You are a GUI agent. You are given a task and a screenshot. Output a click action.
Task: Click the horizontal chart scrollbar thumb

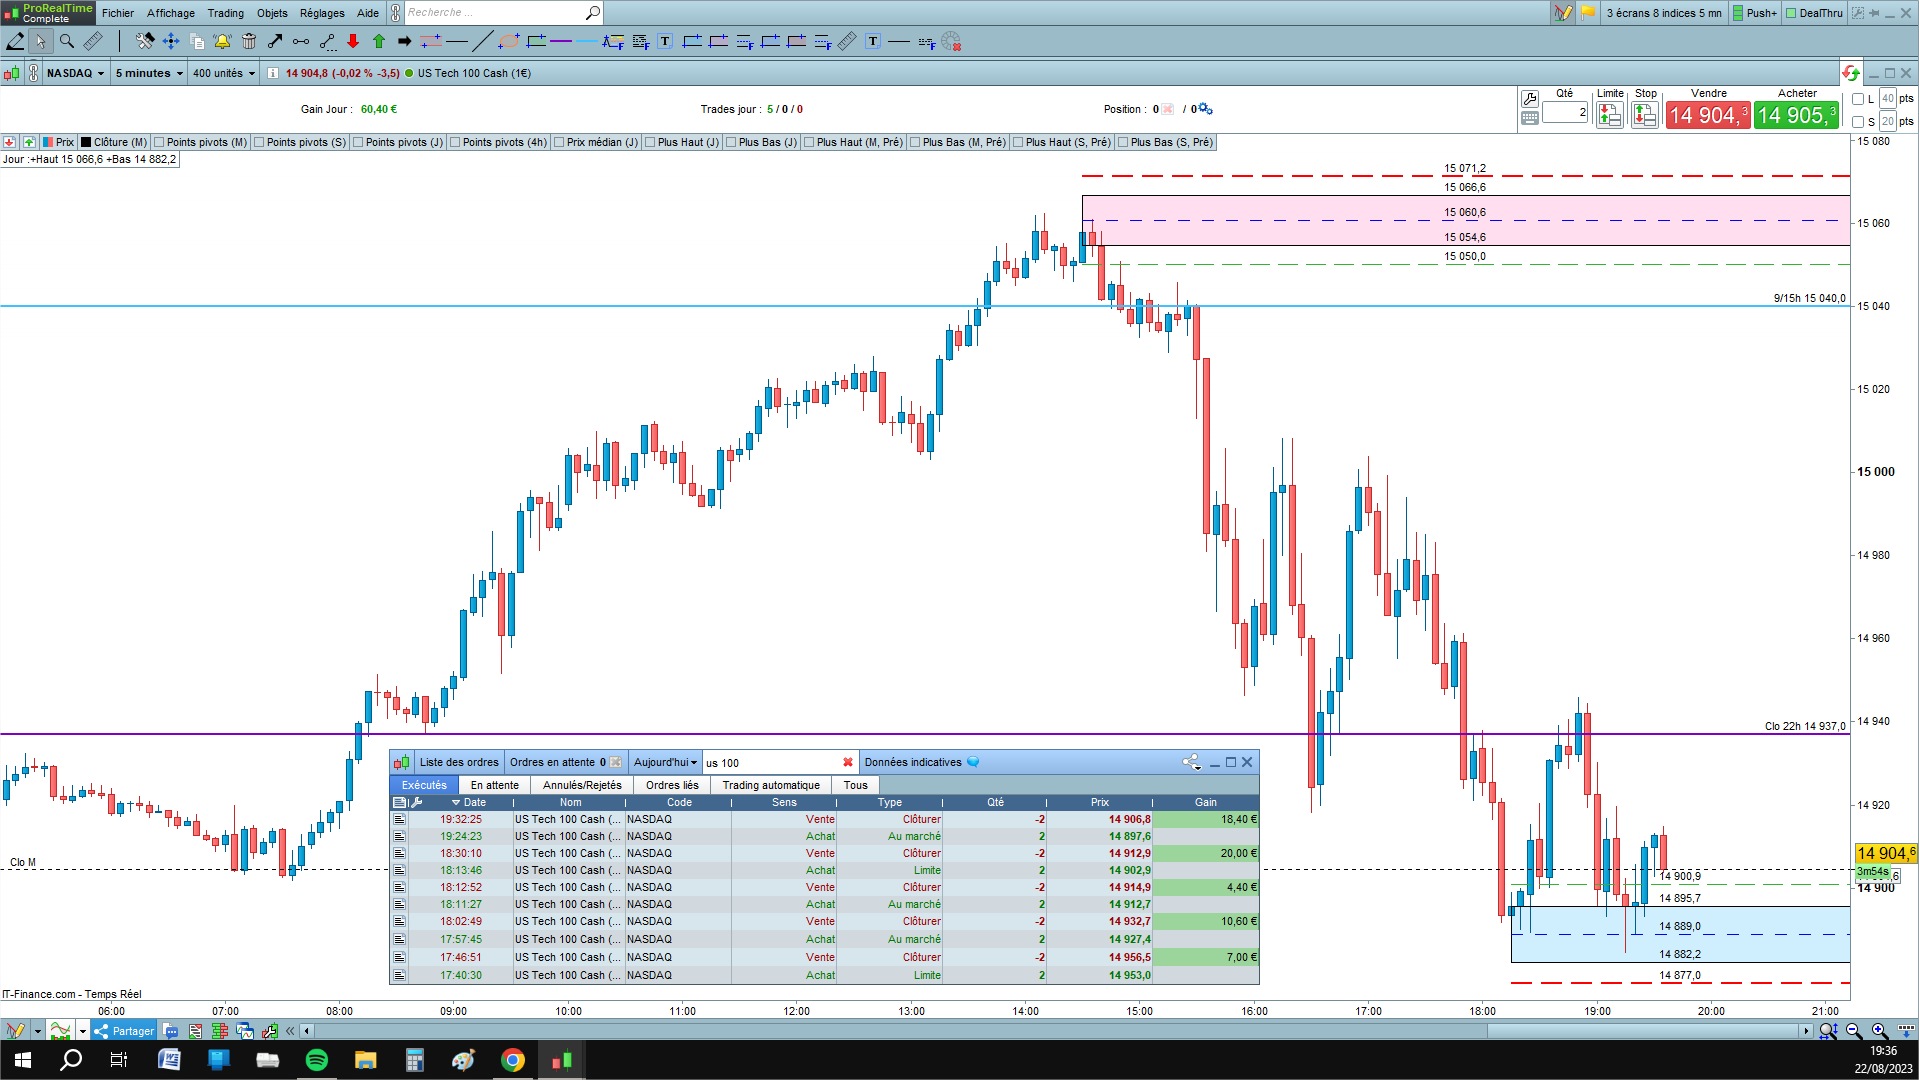tap(1643, 1031)
